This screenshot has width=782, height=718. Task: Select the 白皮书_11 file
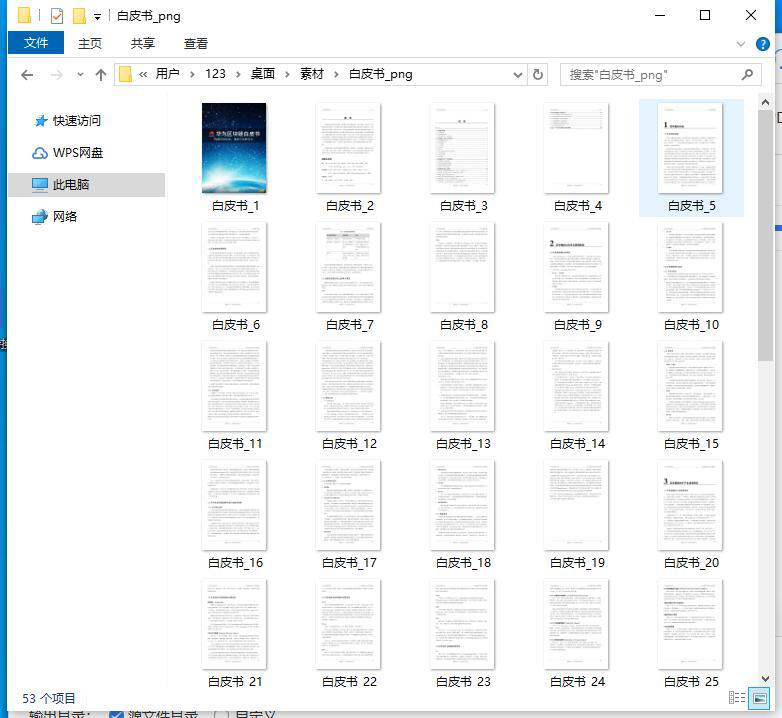click(x=234, y=396)
